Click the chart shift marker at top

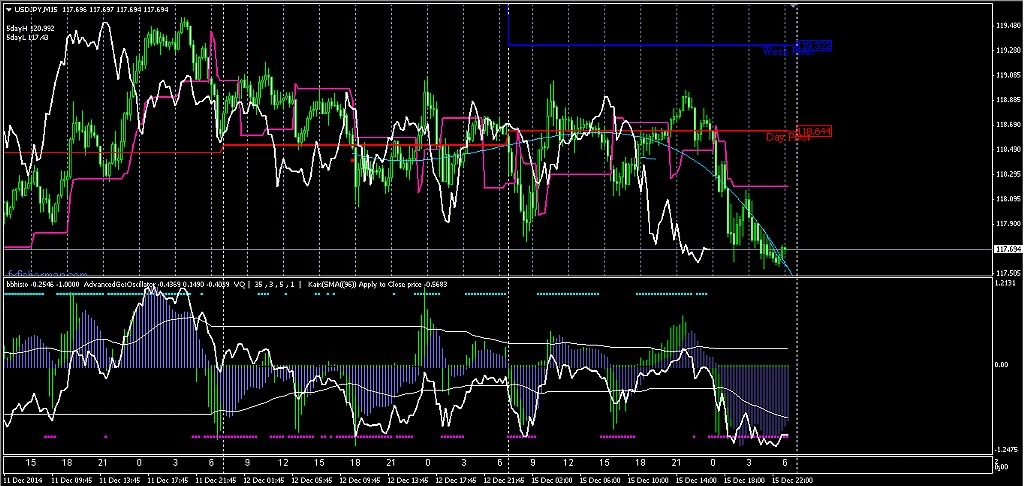[796, 6]
